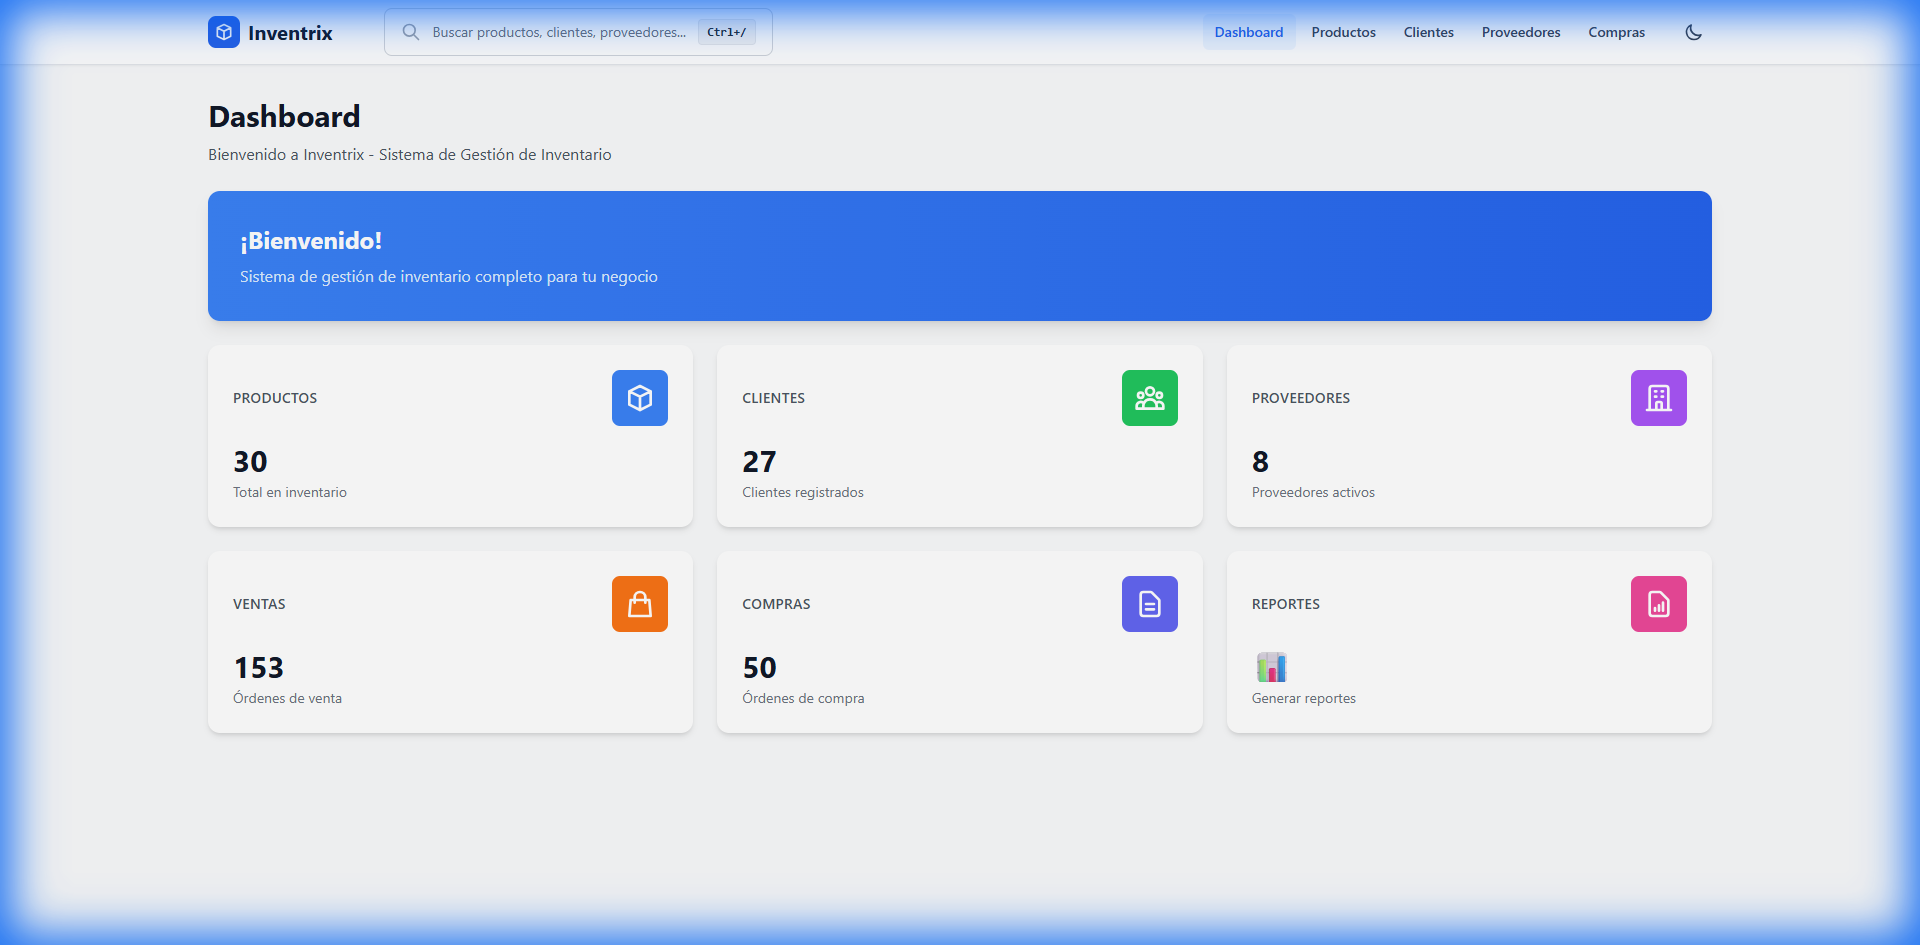Select the green Clientes group icon
Screen dimensions: 1920x945
1149,398
